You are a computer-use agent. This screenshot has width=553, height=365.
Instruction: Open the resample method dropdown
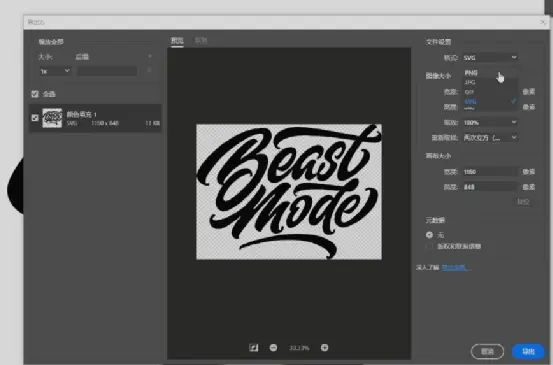point(490,138)
